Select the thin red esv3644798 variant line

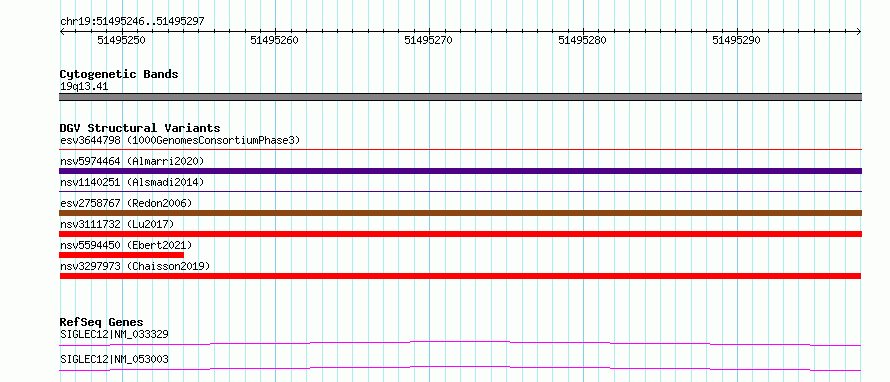click(x=460, y=150)
